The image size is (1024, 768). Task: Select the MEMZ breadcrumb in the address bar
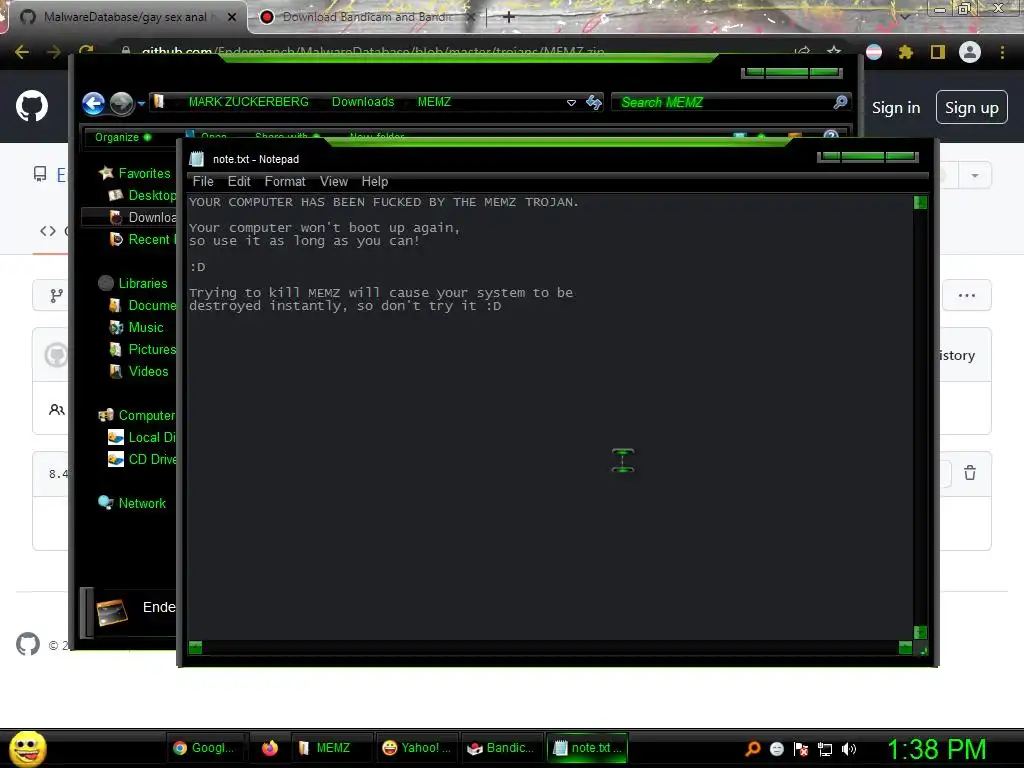click(434, 102)
